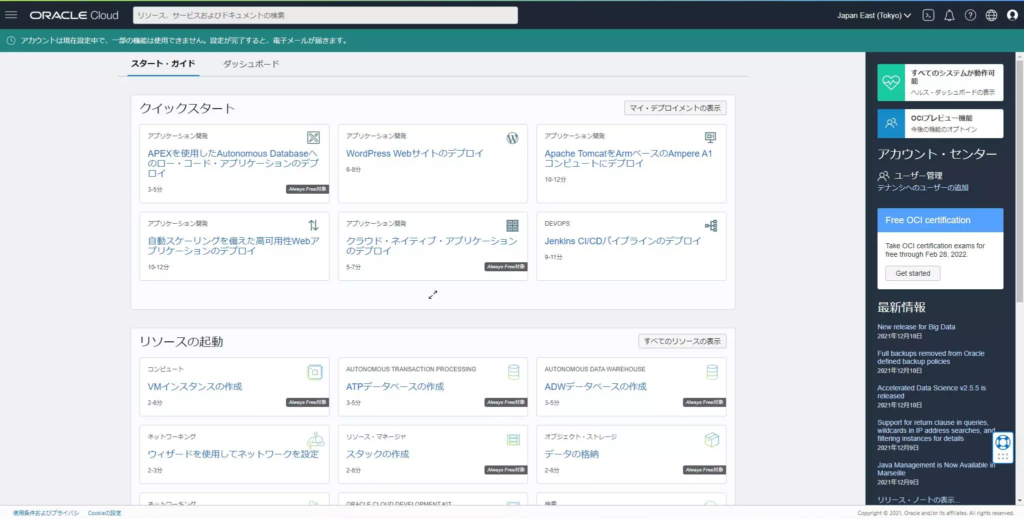
Task: Click the cloud native application grid icon
Action: point(513,226)
